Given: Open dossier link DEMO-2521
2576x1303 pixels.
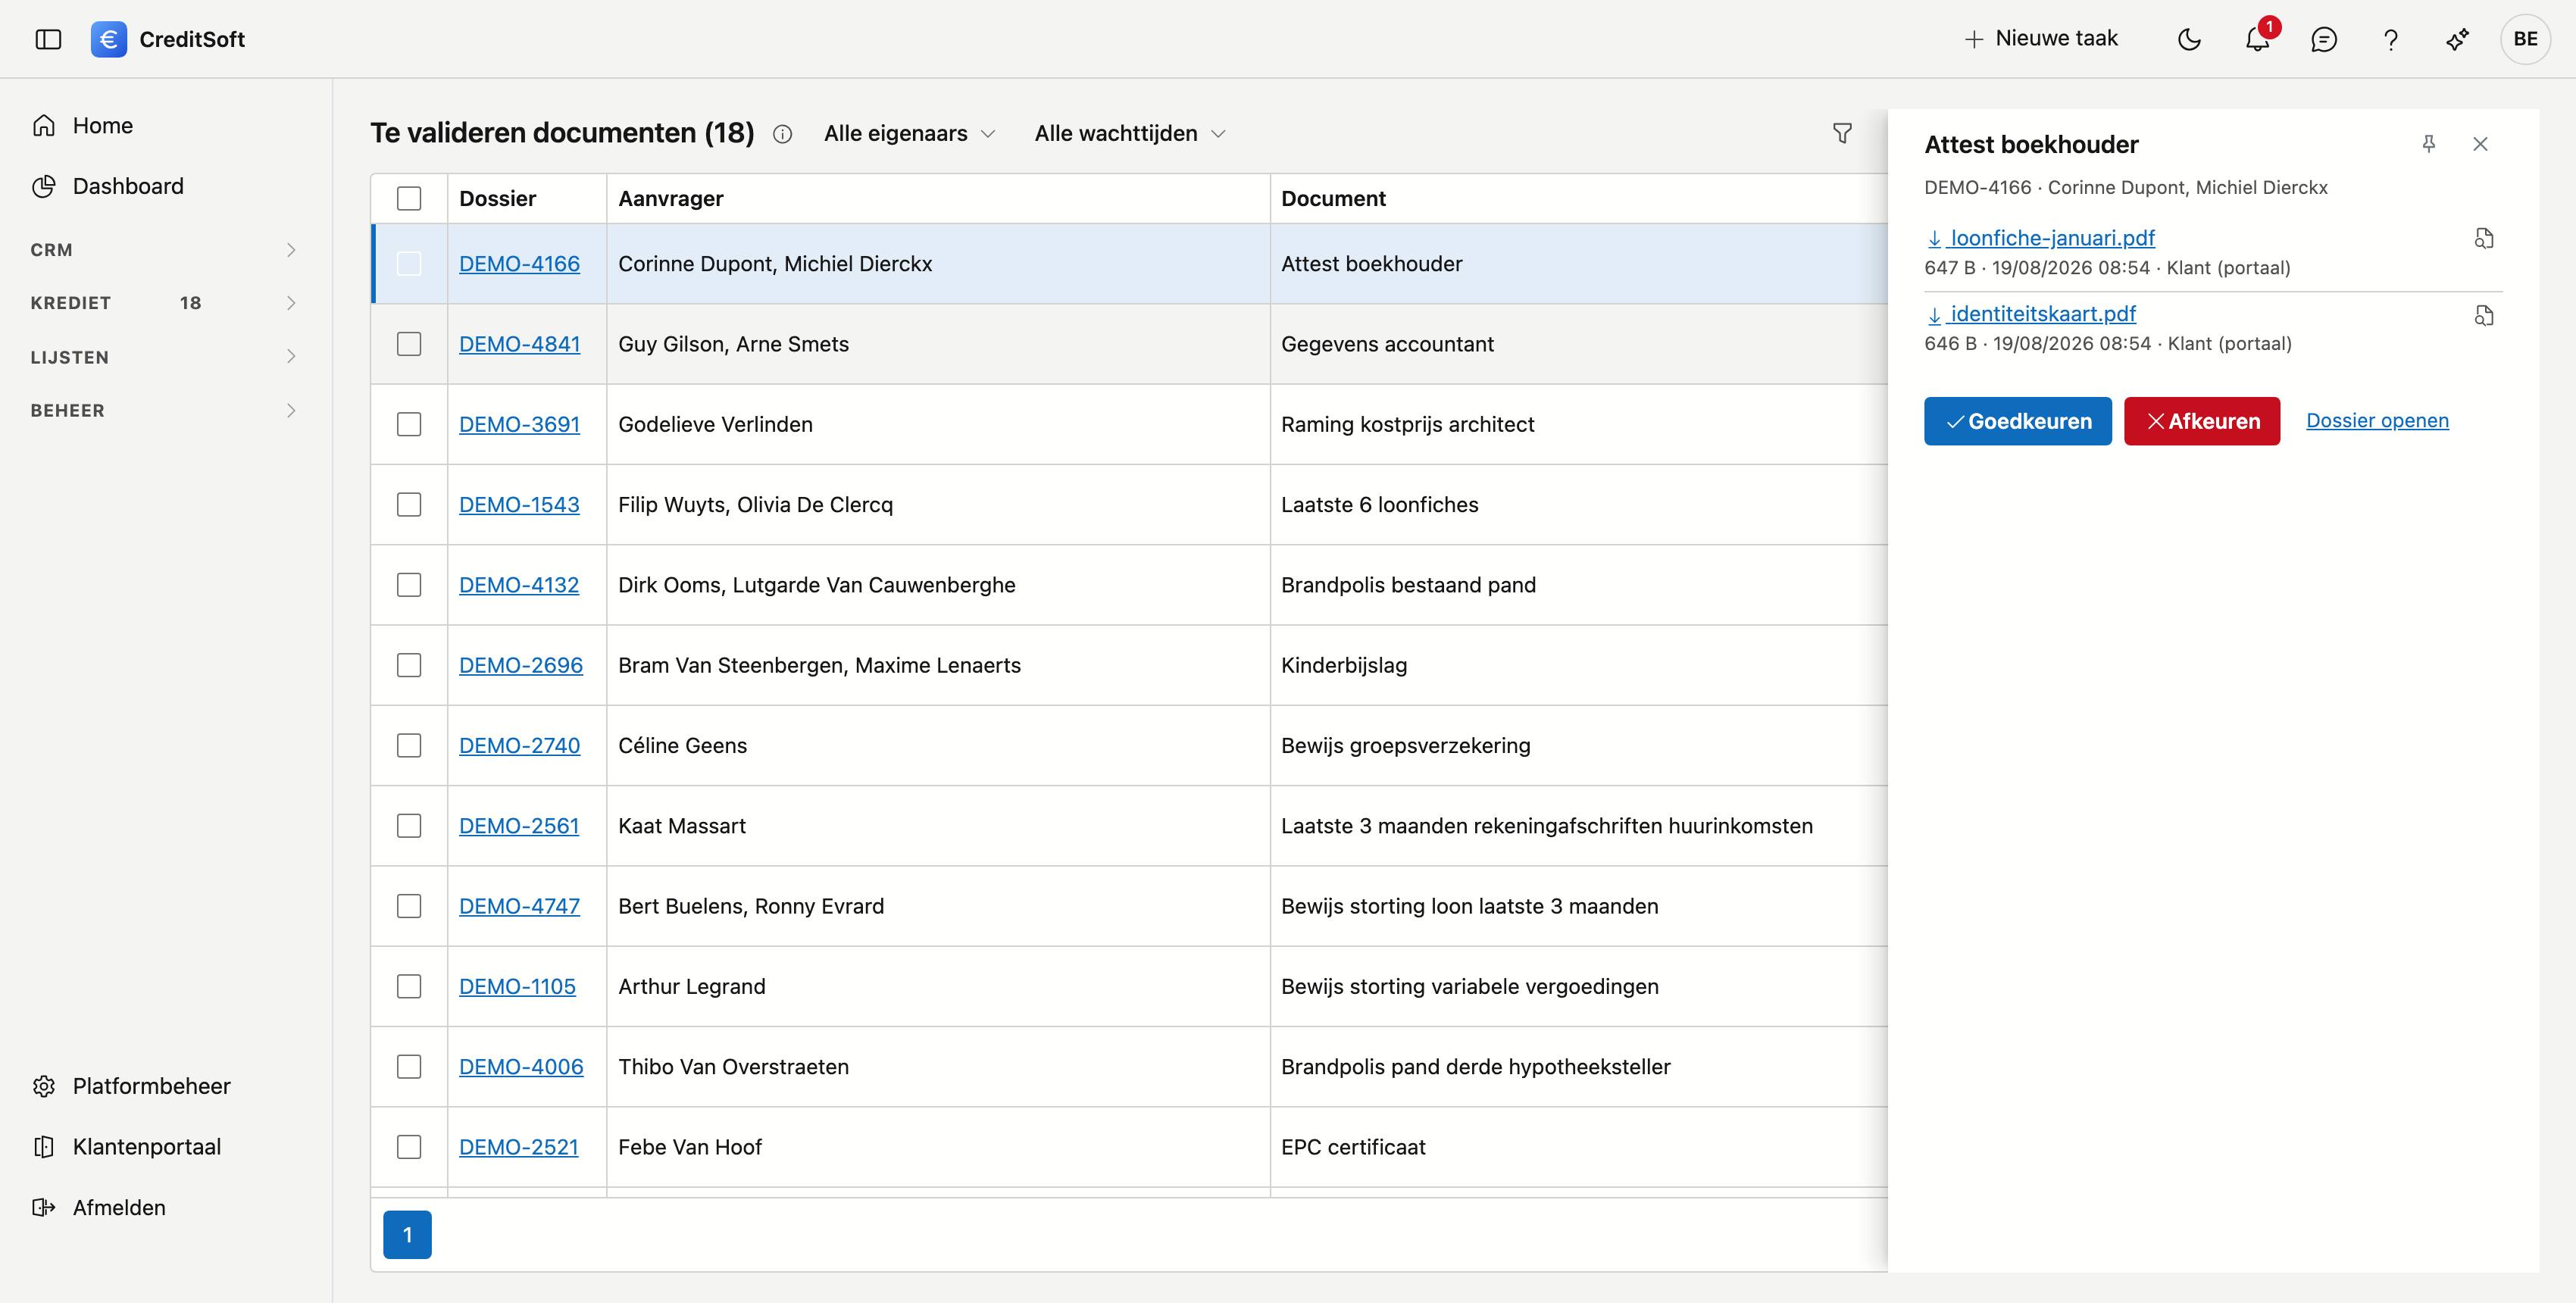Looking at the screenshot, I should 519,1147.
